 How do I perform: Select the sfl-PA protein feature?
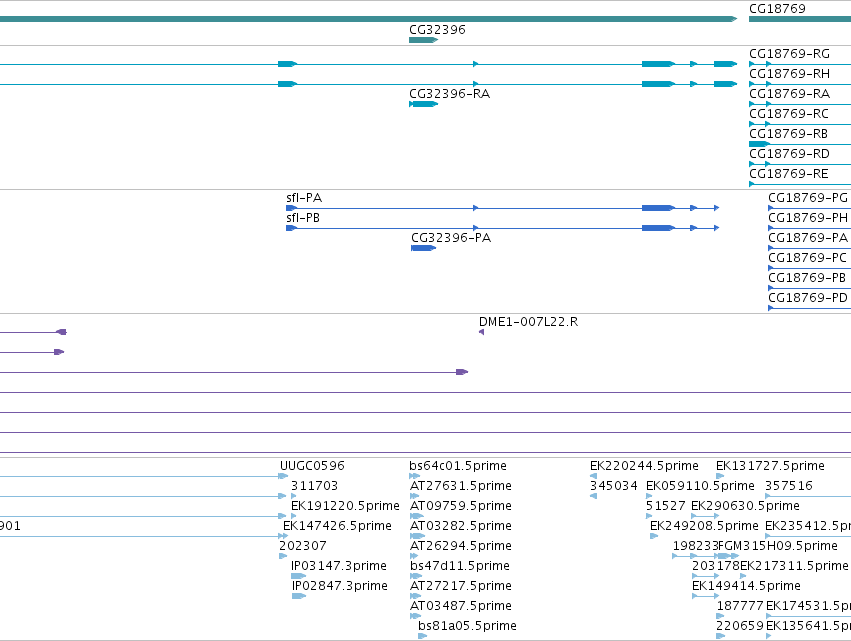pos(304,198)
